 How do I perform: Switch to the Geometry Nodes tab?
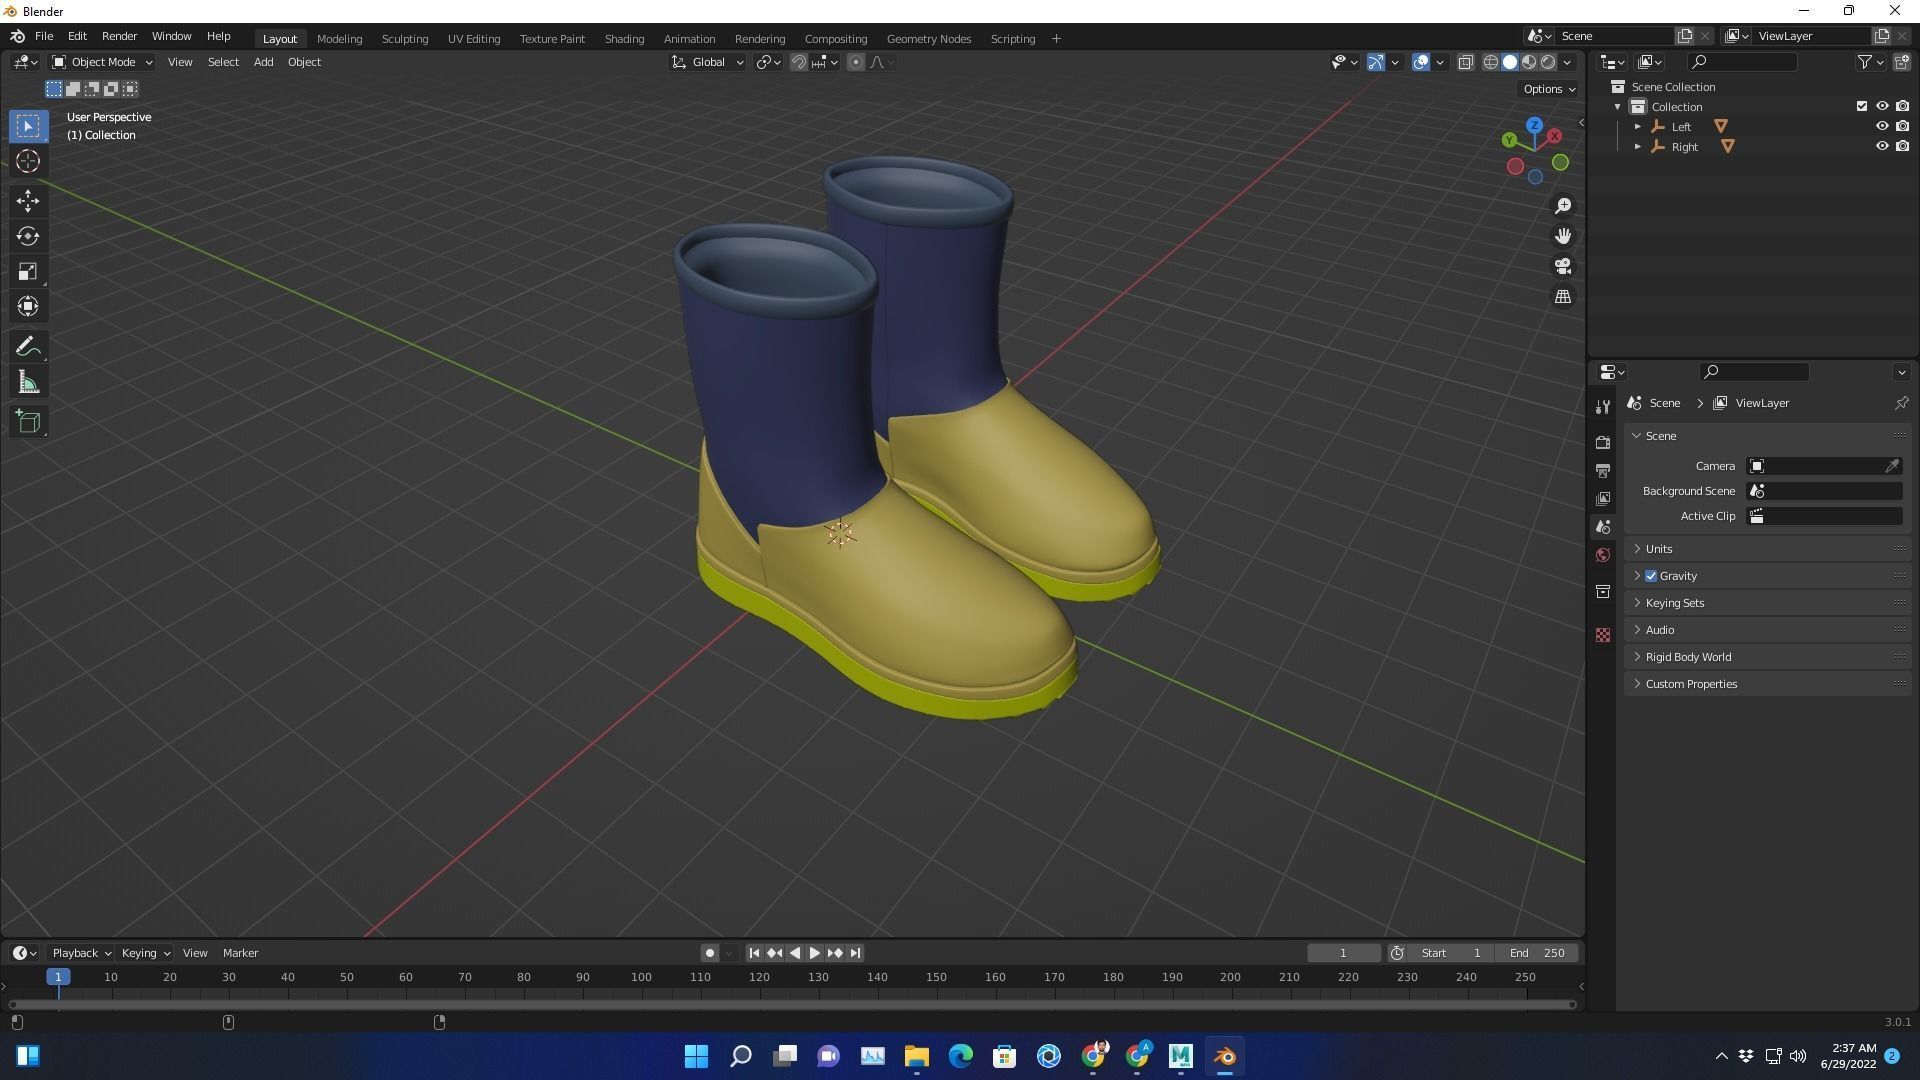tap(928, 39)
